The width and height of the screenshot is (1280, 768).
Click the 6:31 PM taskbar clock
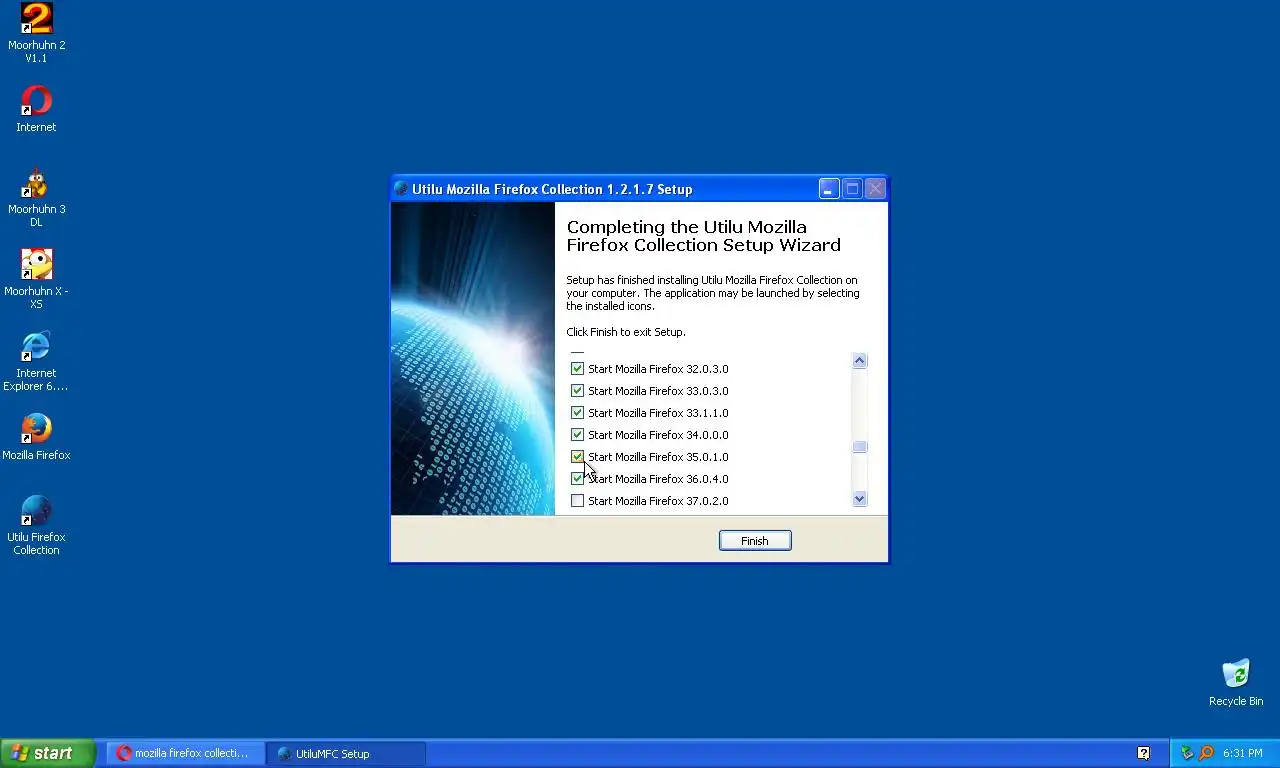(x=1242, y=753)
